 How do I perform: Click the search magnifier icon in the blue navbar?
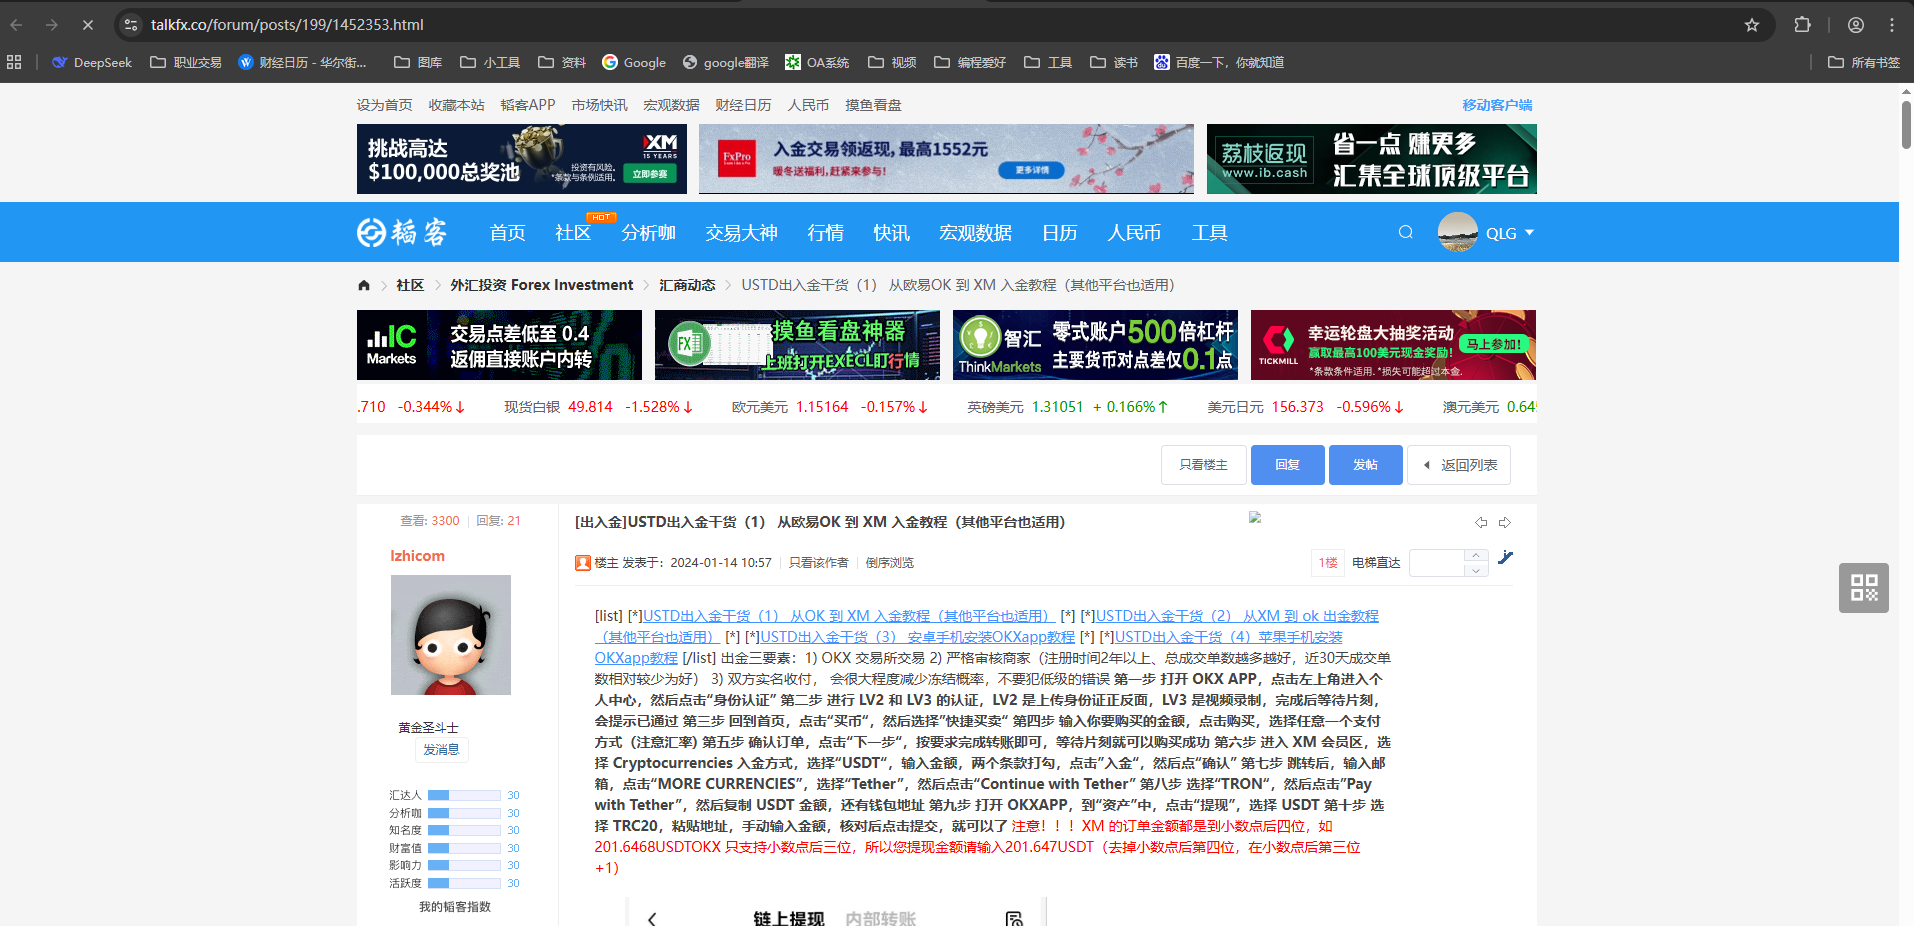[1405, 233]
